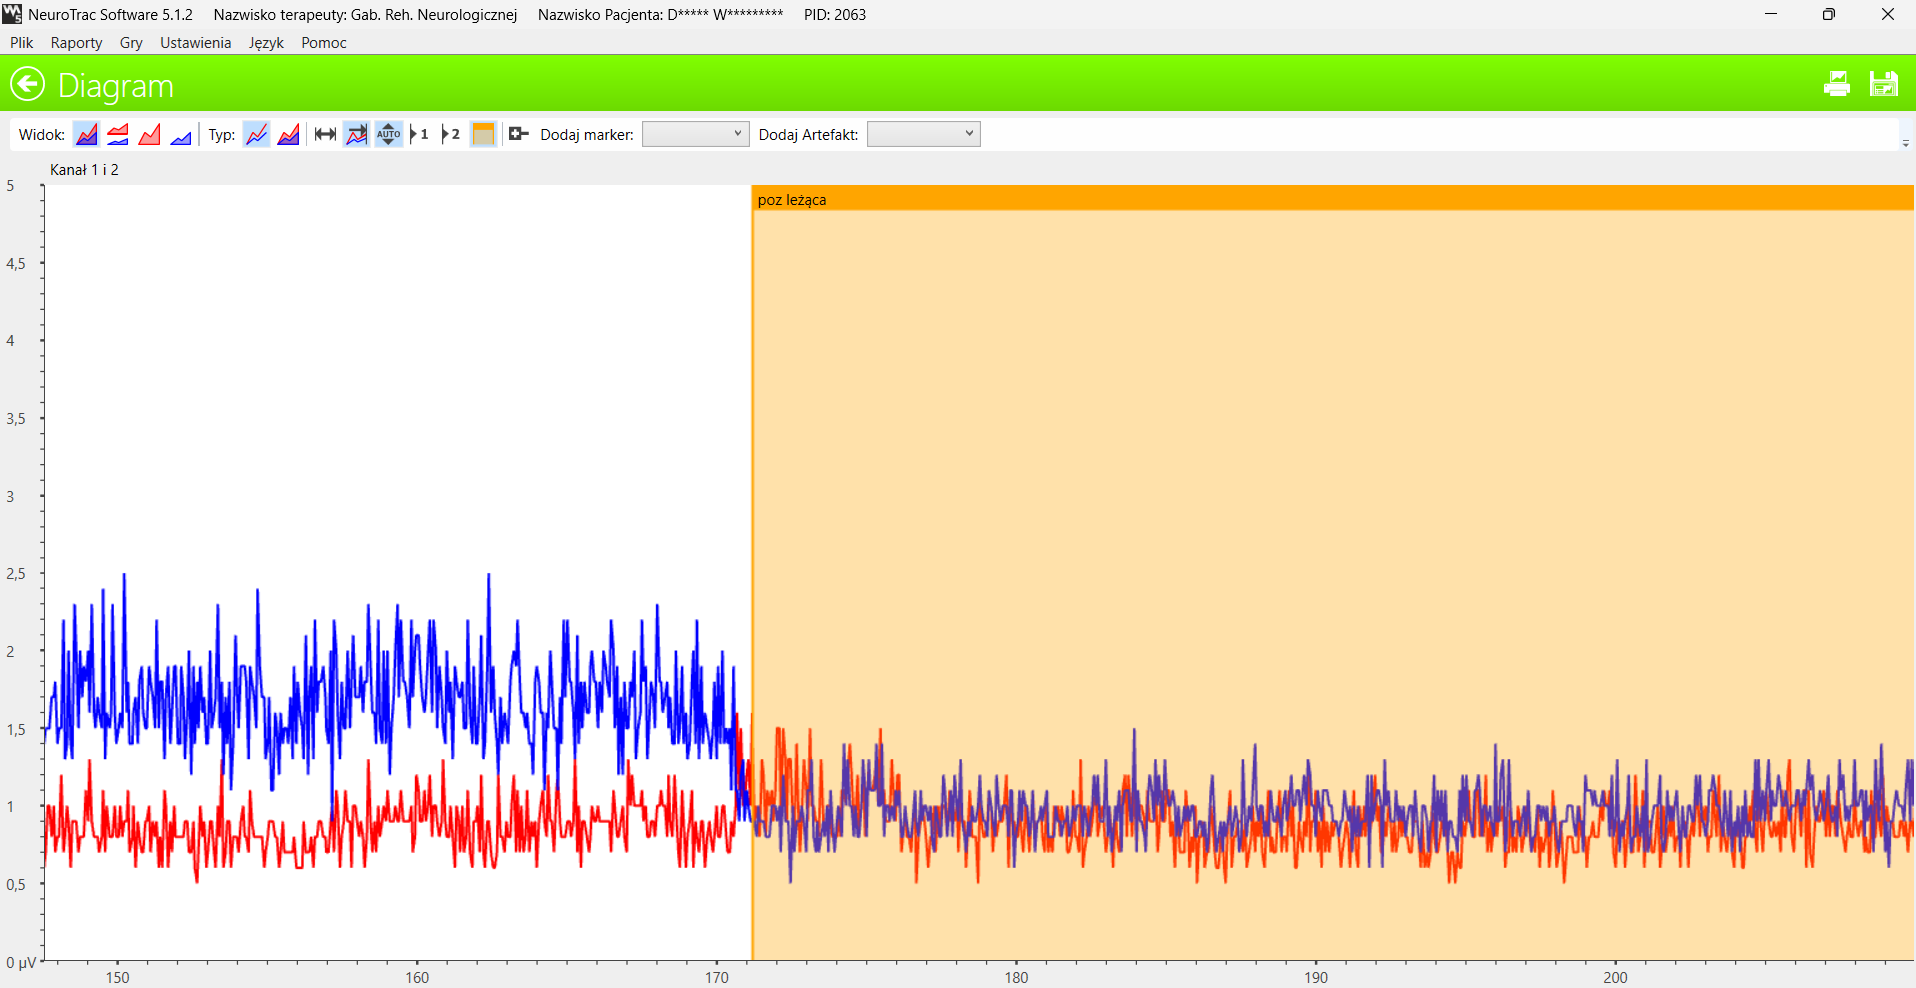
Task: Open the Raporty menu
Action: click(x=76, y=43)
